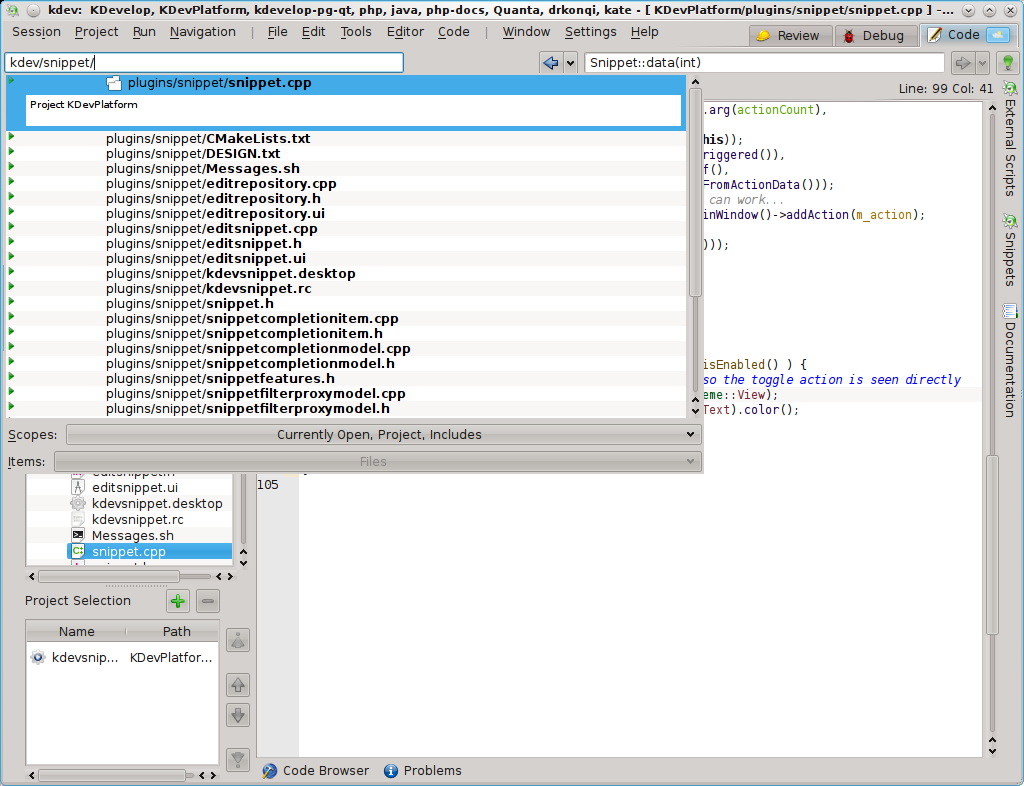Select plugins/snippet/DESIGN.txt from results
The width and height of the screenshot is (1024, 786).
(x=346, y=153)
